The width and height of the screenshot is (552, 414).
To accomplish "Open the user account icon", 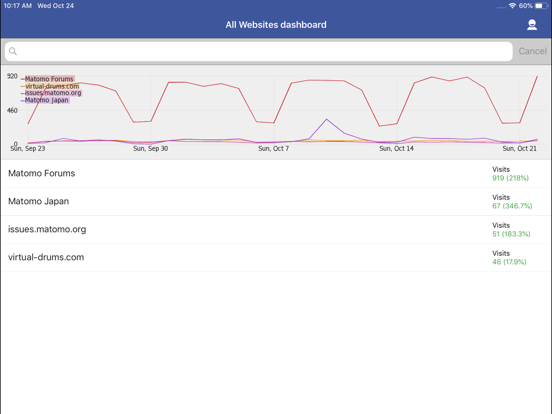I will [532, 25].
